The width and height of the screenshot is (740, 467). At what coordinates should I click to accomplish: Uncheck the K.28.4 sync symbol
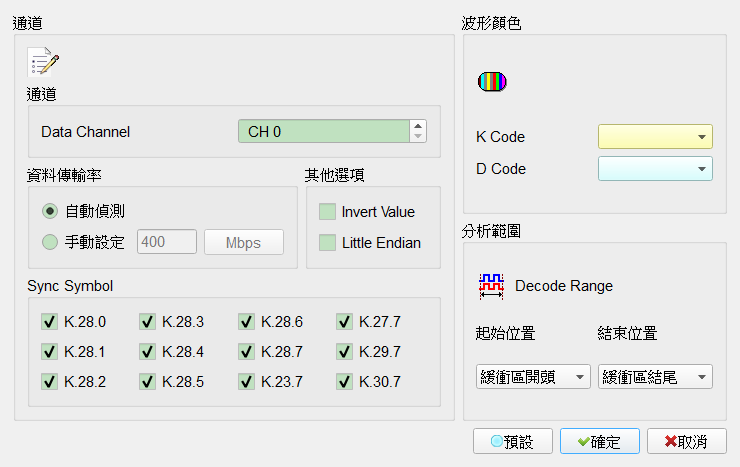point(147,351)
